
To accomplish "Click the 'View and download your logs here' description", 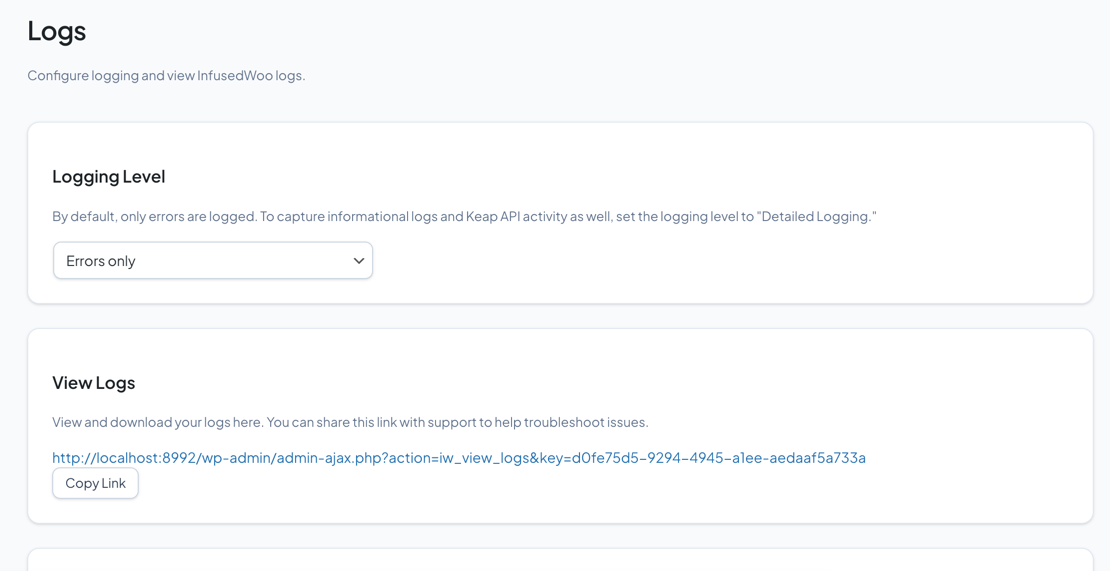I will click(x=350, y=422).
